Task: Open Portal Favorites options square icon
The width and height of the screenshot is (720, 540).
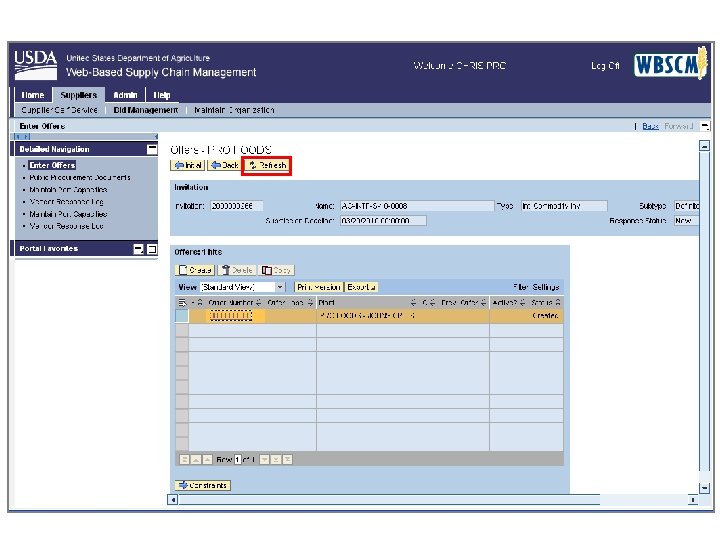Action: tap(152, 249)
